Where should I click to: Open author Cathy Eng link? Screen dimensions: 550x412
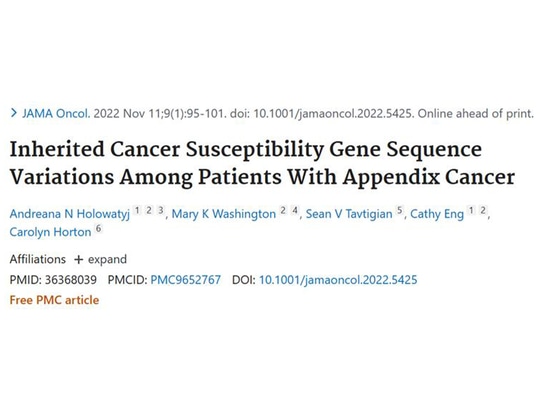437,214
